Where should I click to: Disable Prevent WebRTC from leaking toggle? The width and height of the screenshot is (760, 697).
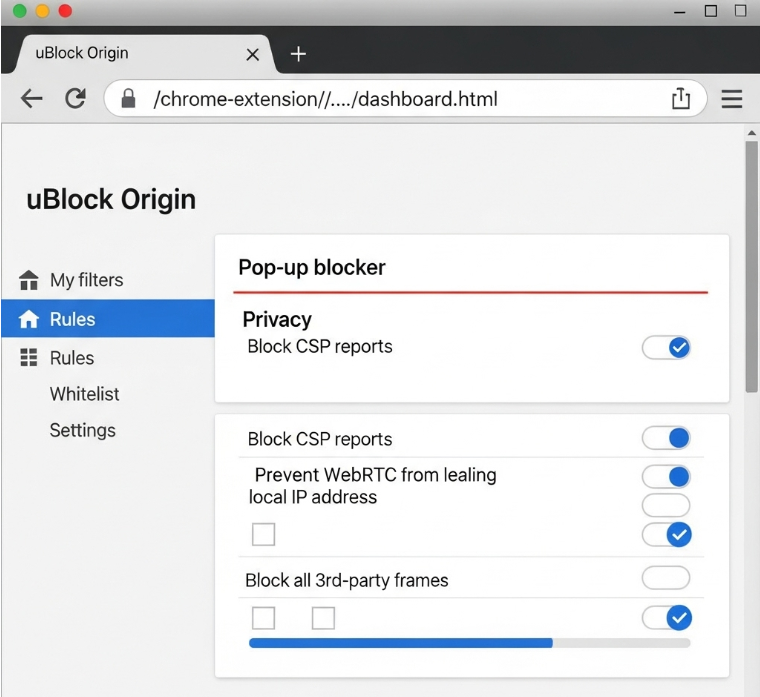tap(666, 476)
